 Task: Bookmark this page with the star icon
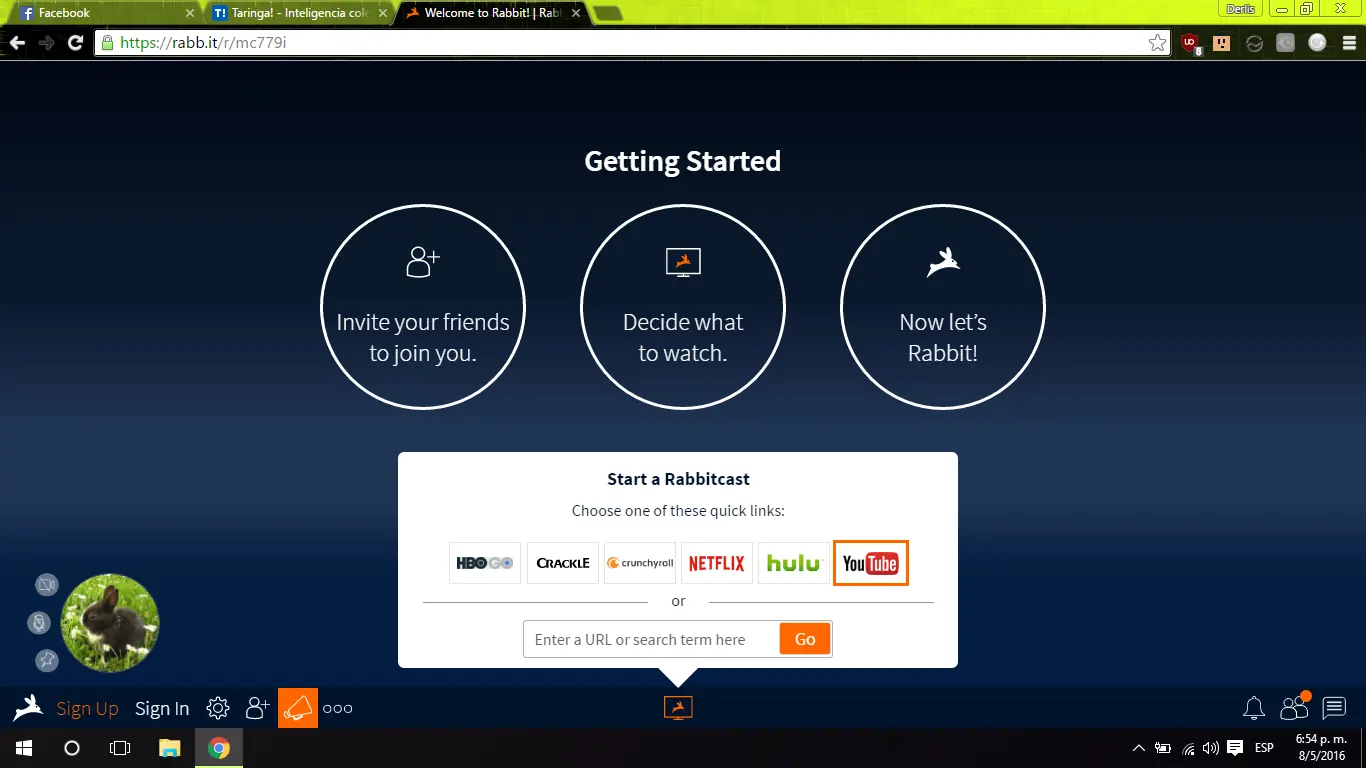[x=1157, y=43]
